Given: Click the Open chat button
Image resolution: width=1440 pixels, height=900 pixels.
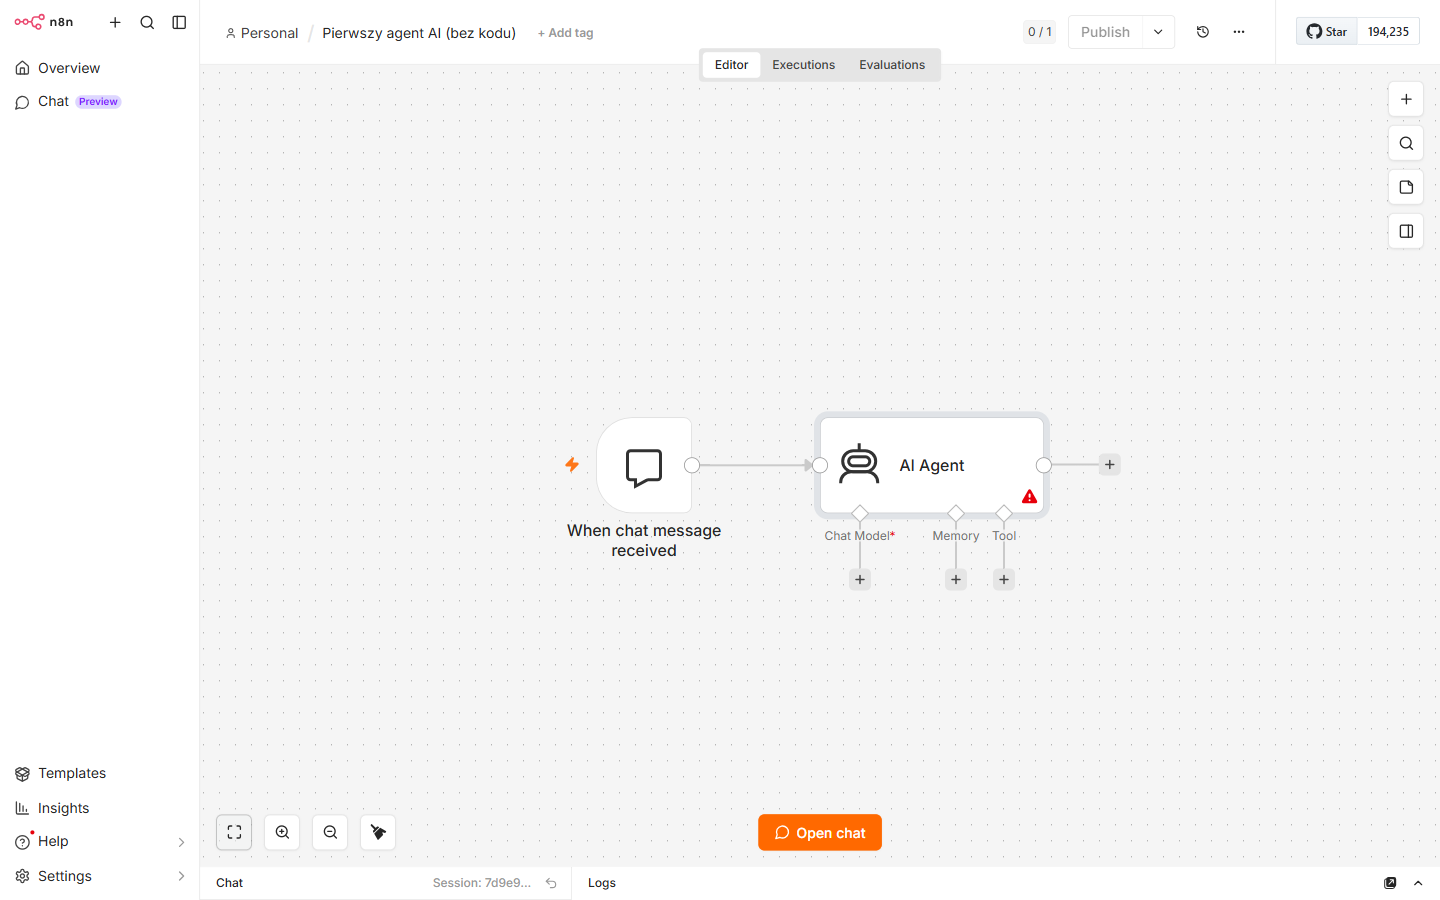Looking at the screenshot, I should (820, 833).
